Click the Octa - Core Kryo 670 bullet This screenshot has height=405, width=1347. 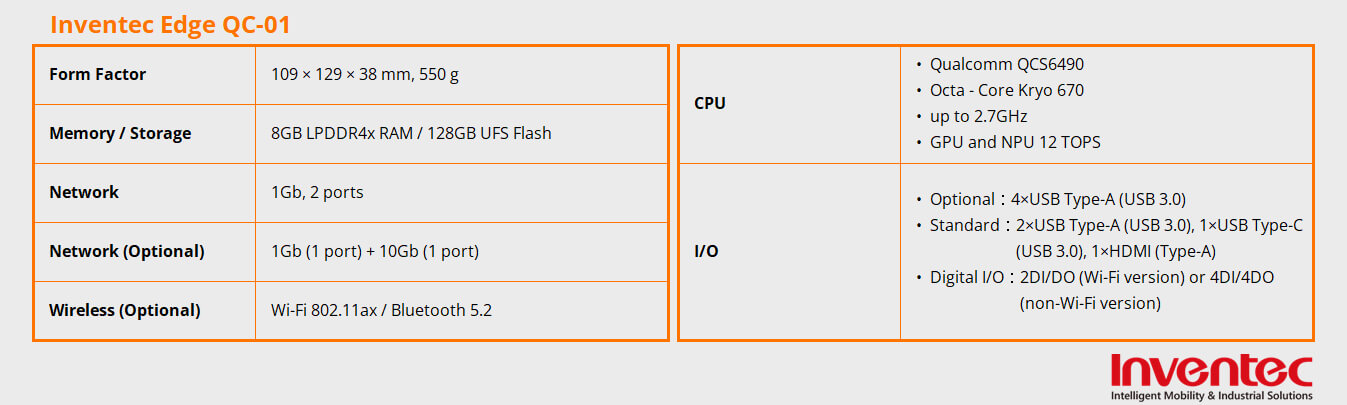[1006, 90]
